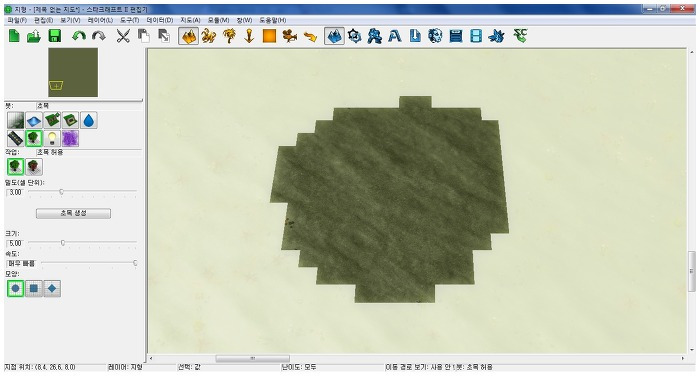Select the green Cliff brush icon
The image size is (700, 376).
pos(71,121)
